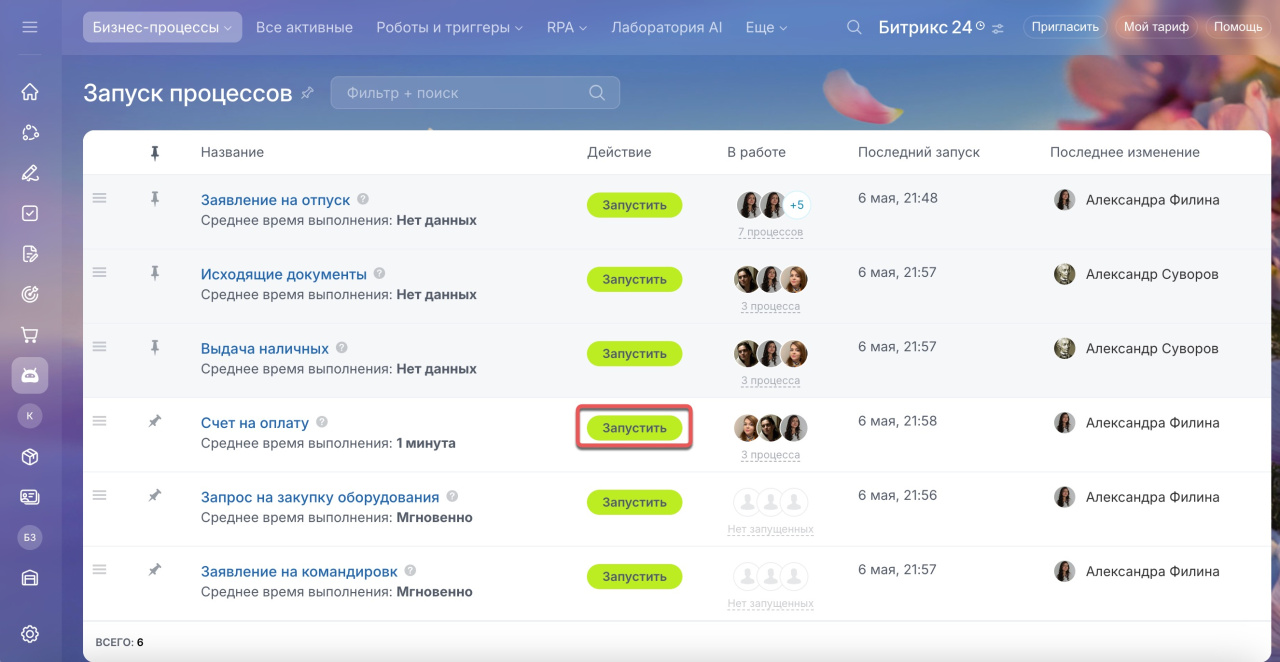Go to Все активные tab

click(304, 27)
